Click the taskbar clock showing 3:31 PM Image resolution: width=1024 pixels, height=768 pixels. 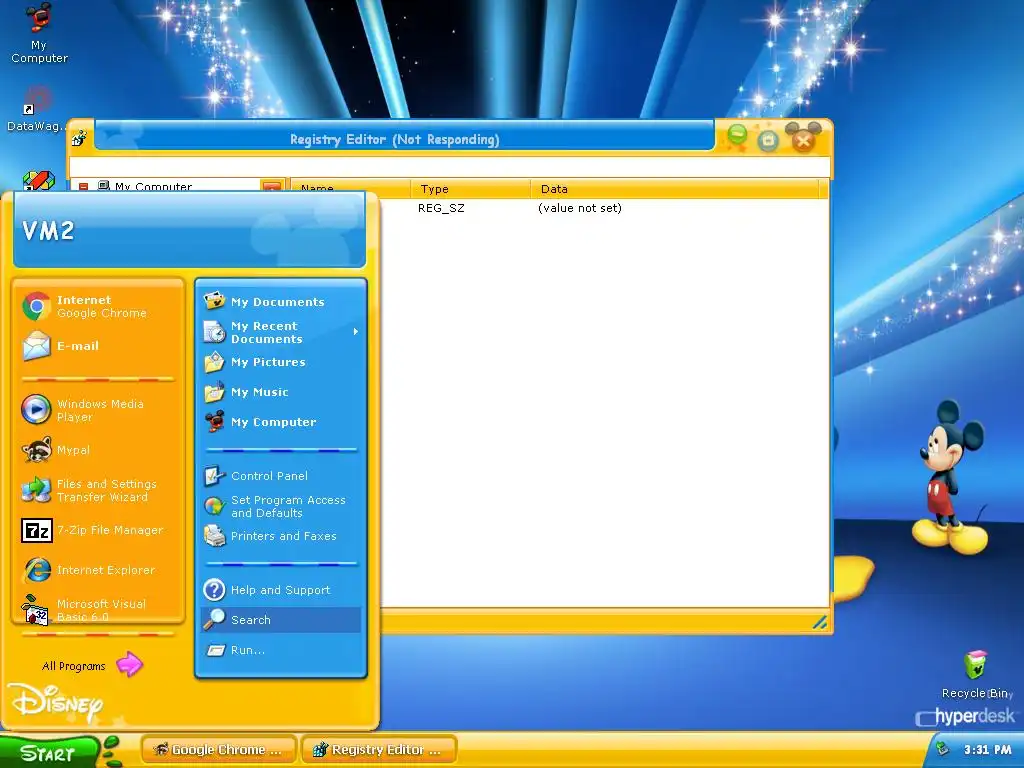click(987, 750)
